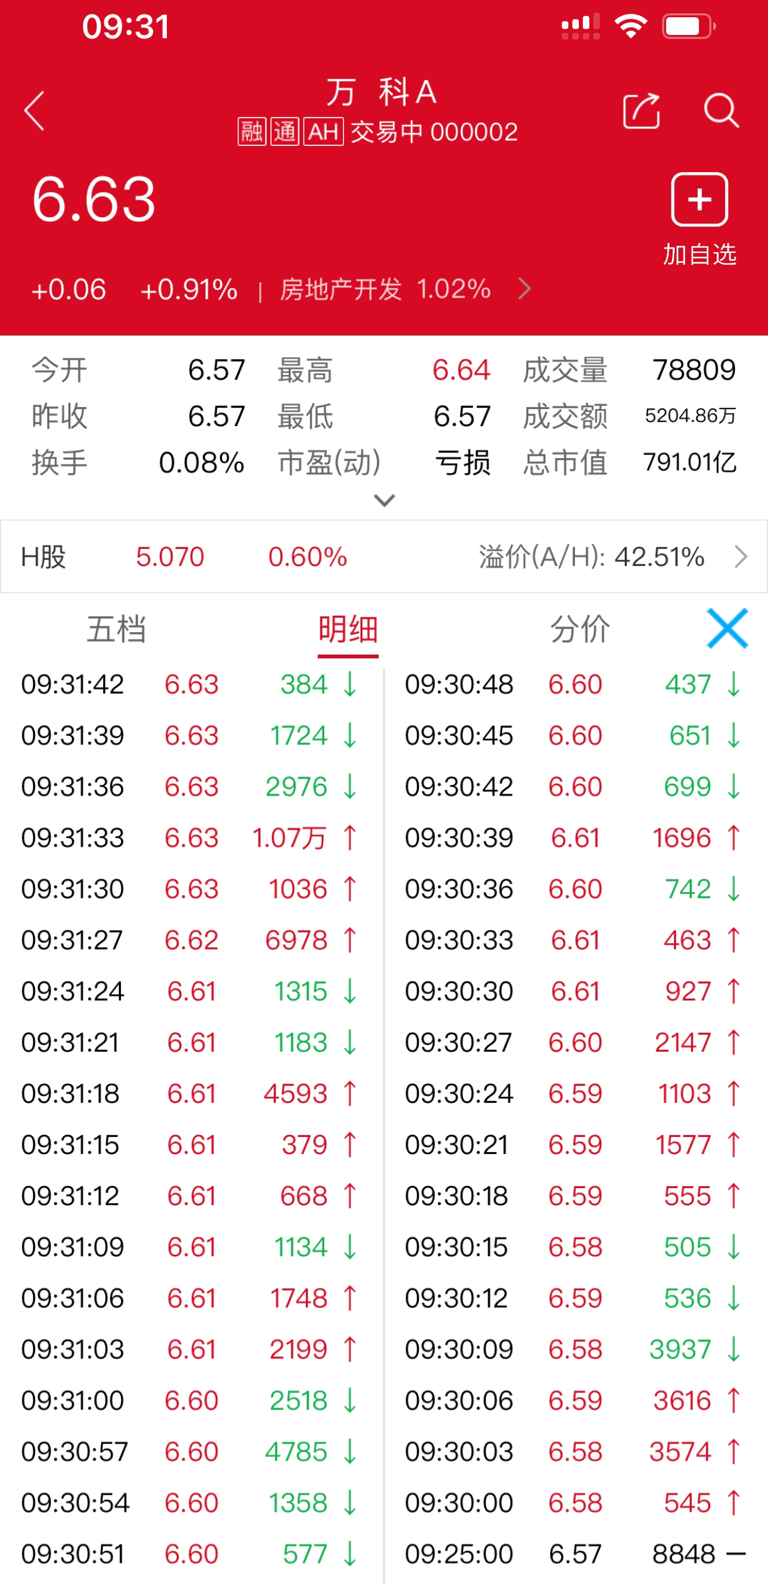Tap down arrow on 09:31:39 row
Viewport: 768px width, 1584px height.
pyautogui.click(x=349, y=735)
